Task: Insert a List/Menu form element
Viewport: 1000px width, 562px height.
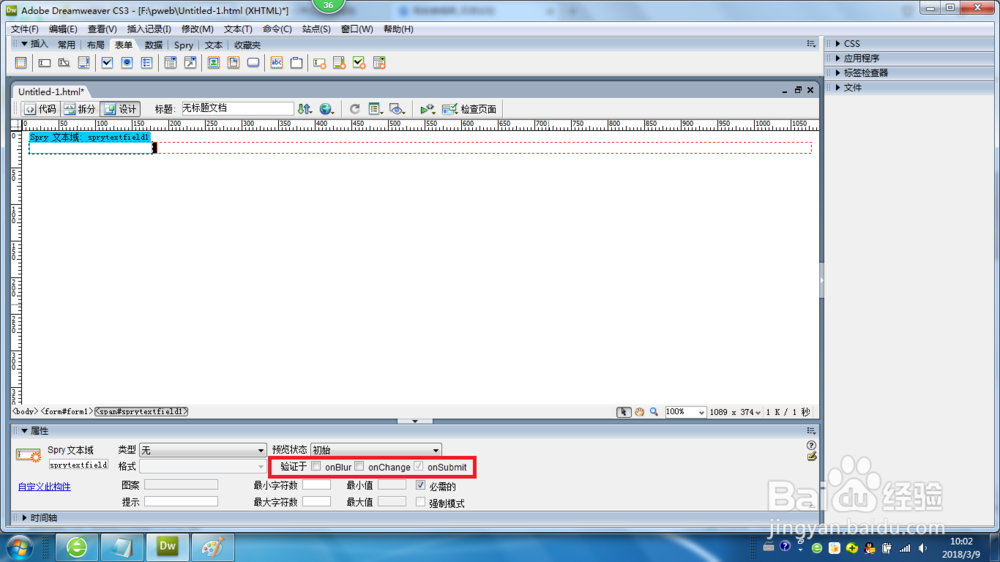Action: point(170,63)
